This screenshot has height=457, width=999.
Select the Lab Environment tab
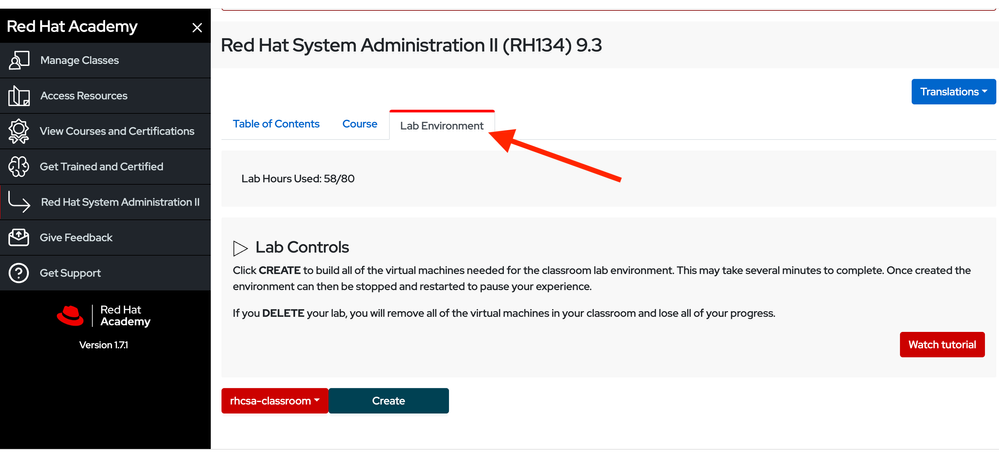click(441, 126)
